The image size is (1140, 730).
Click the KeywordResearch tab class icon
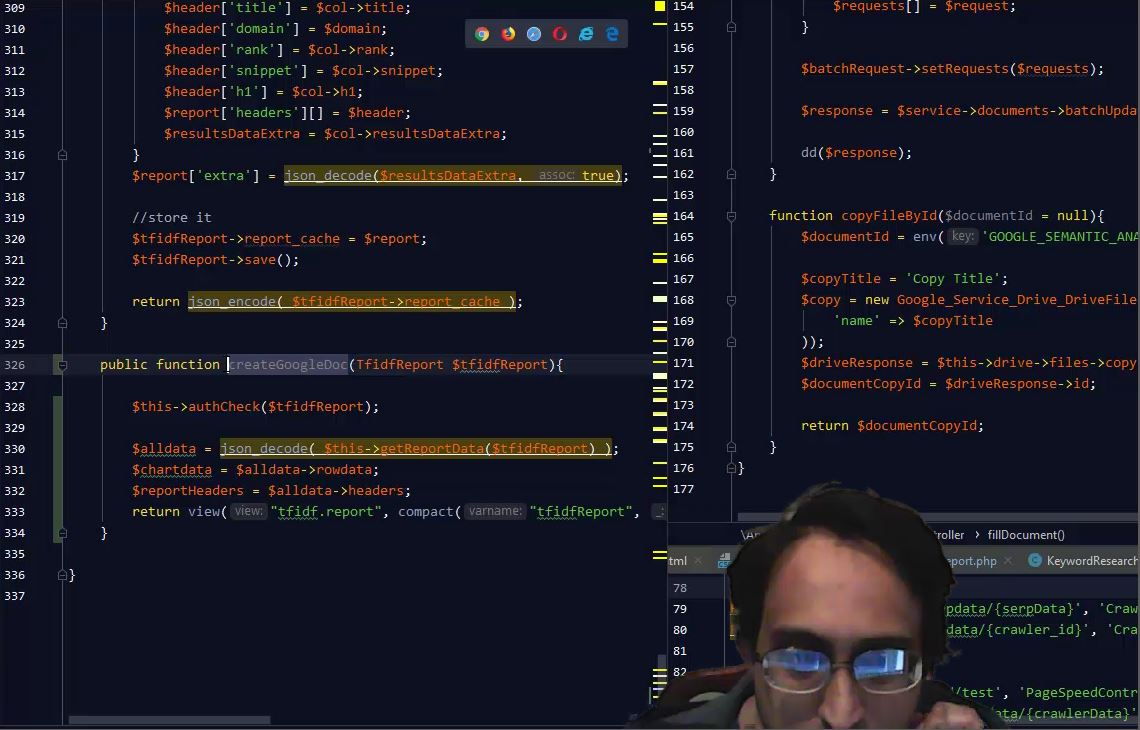(1035, 561)
